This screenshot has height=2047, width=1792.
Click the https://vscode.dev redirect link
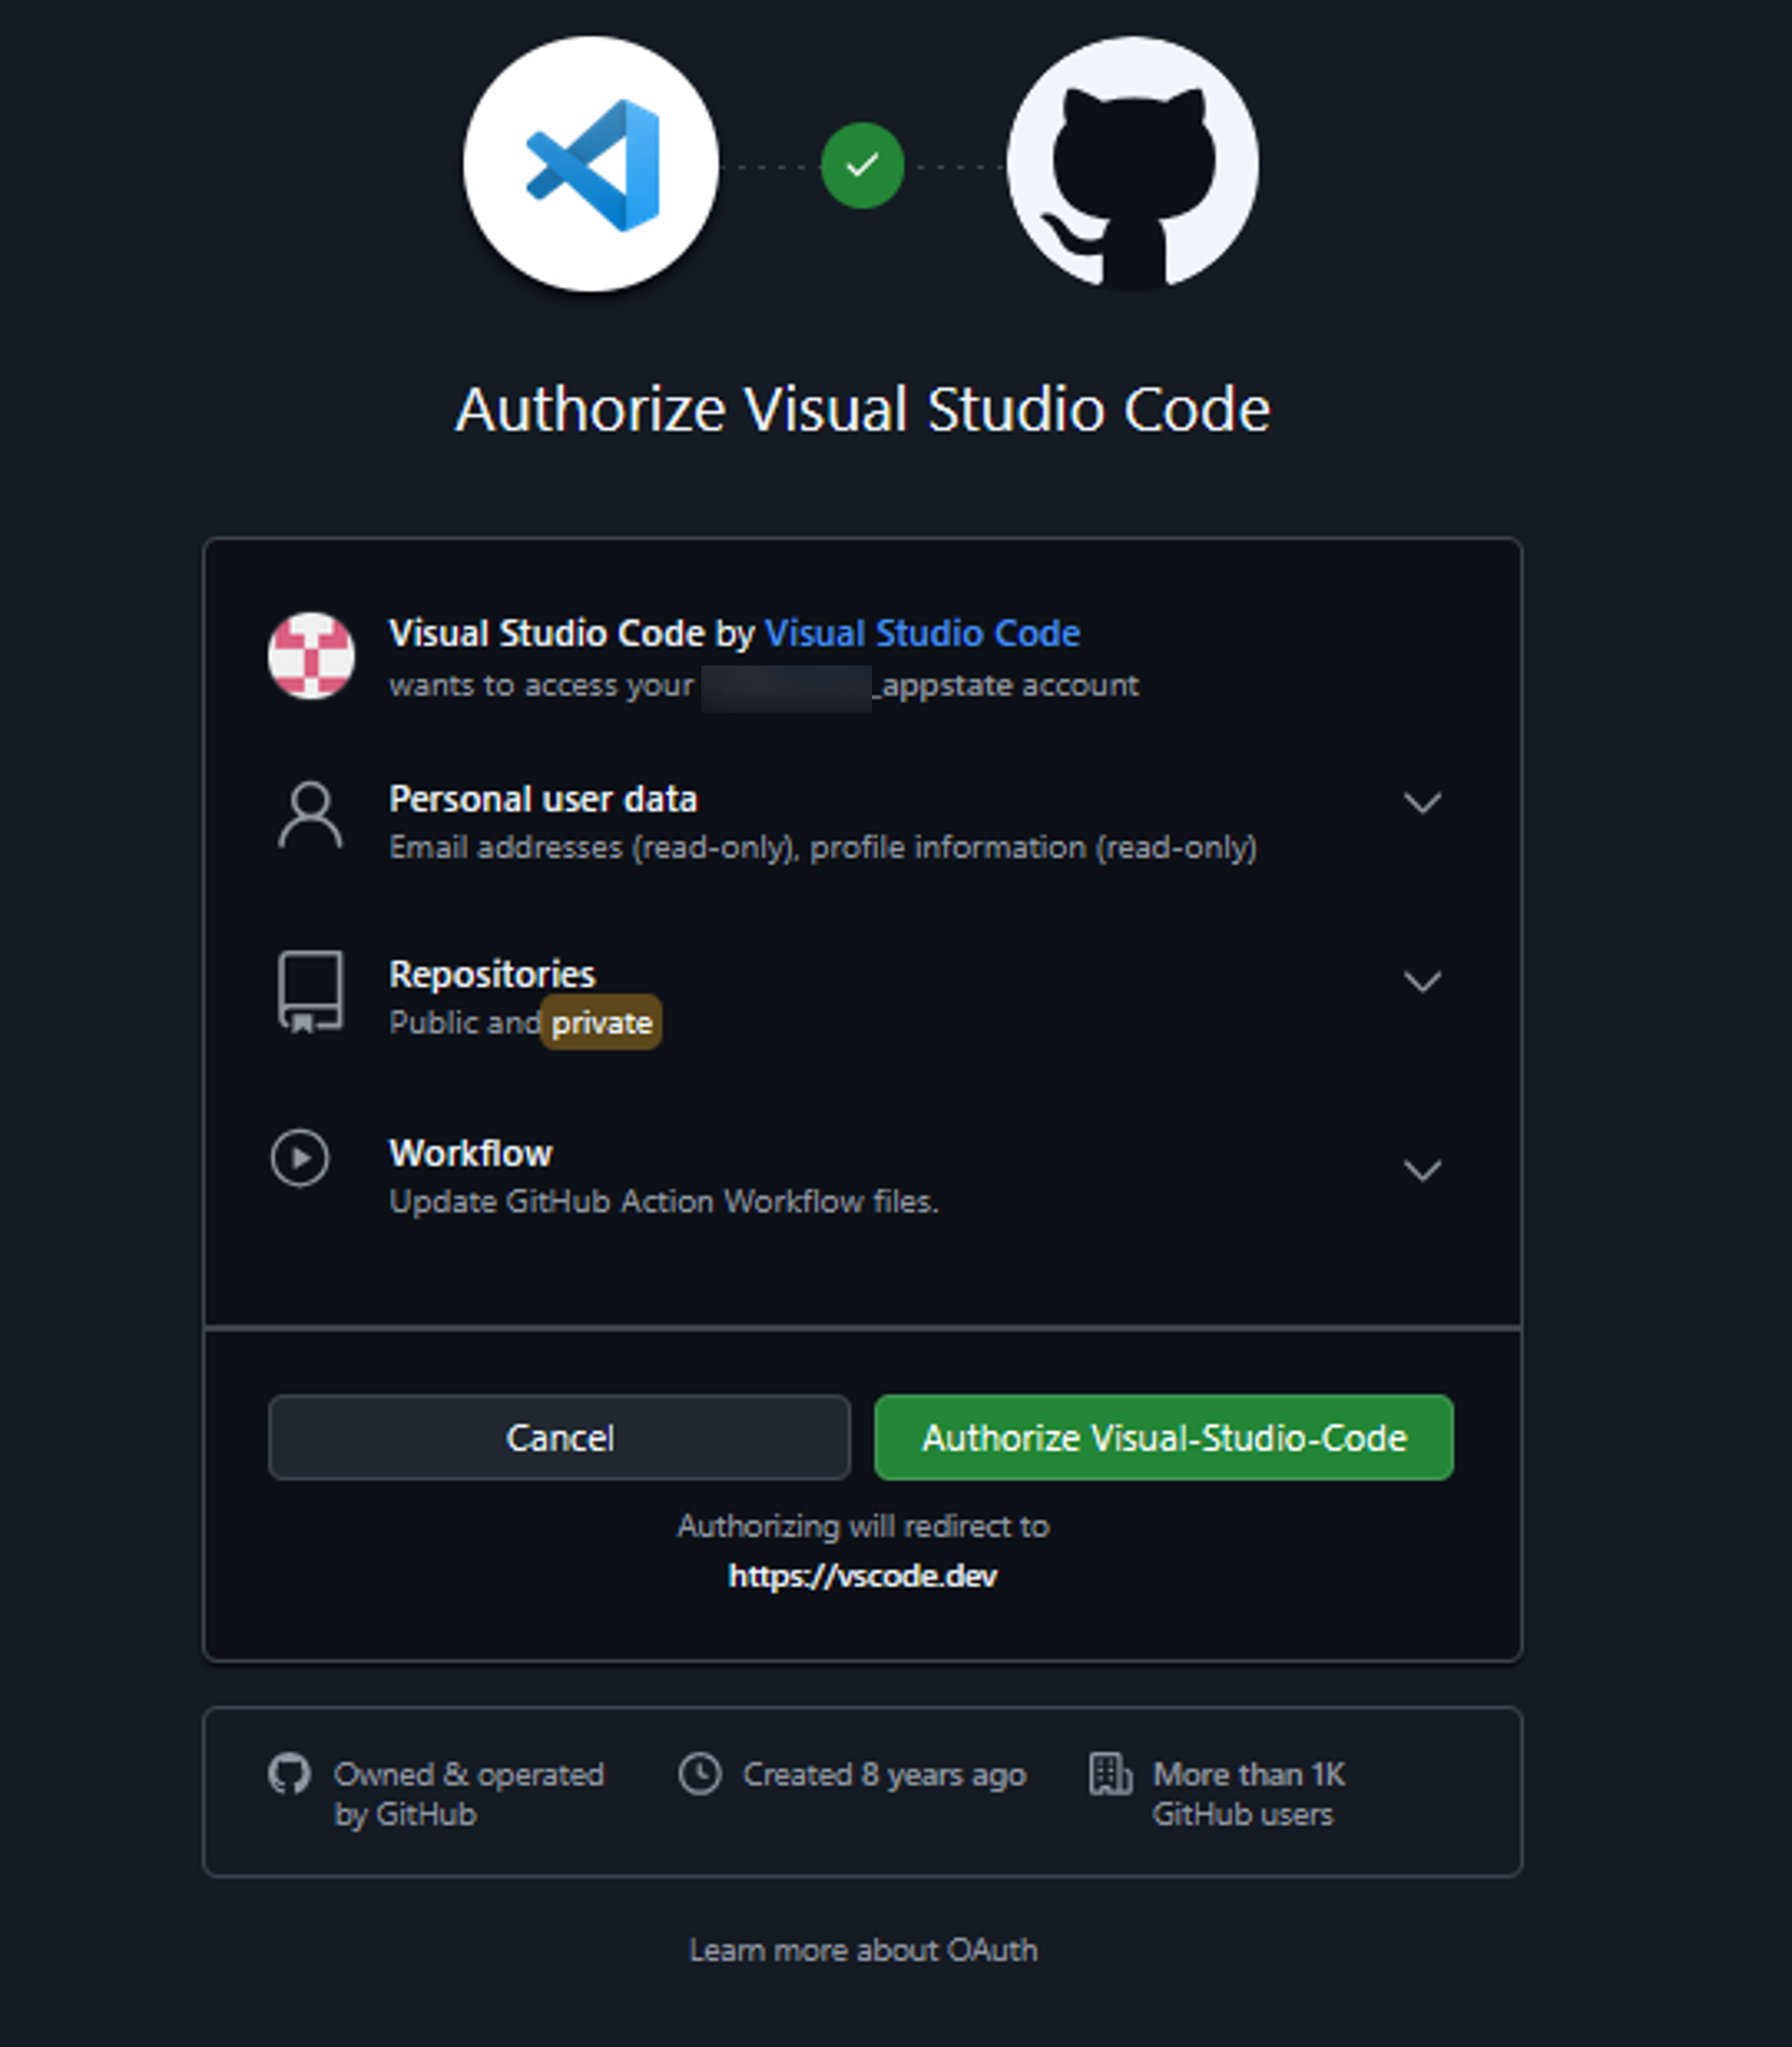pos(862,1575)
